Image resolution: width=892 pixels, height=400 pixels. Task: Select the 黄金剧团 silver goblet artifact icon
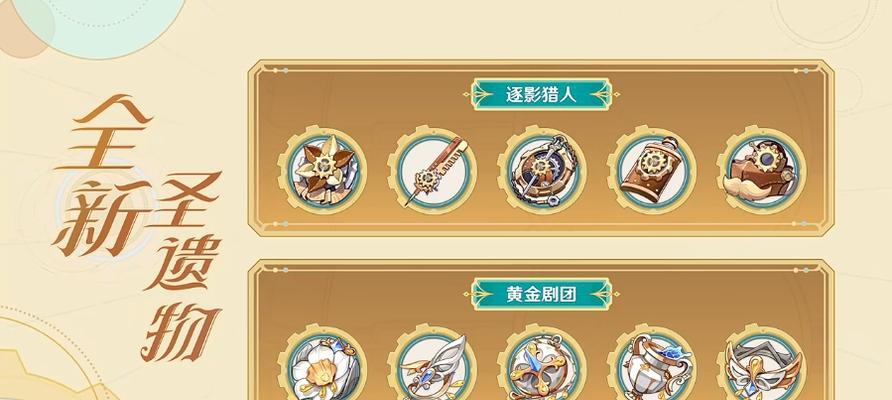[x=651, y=362]
